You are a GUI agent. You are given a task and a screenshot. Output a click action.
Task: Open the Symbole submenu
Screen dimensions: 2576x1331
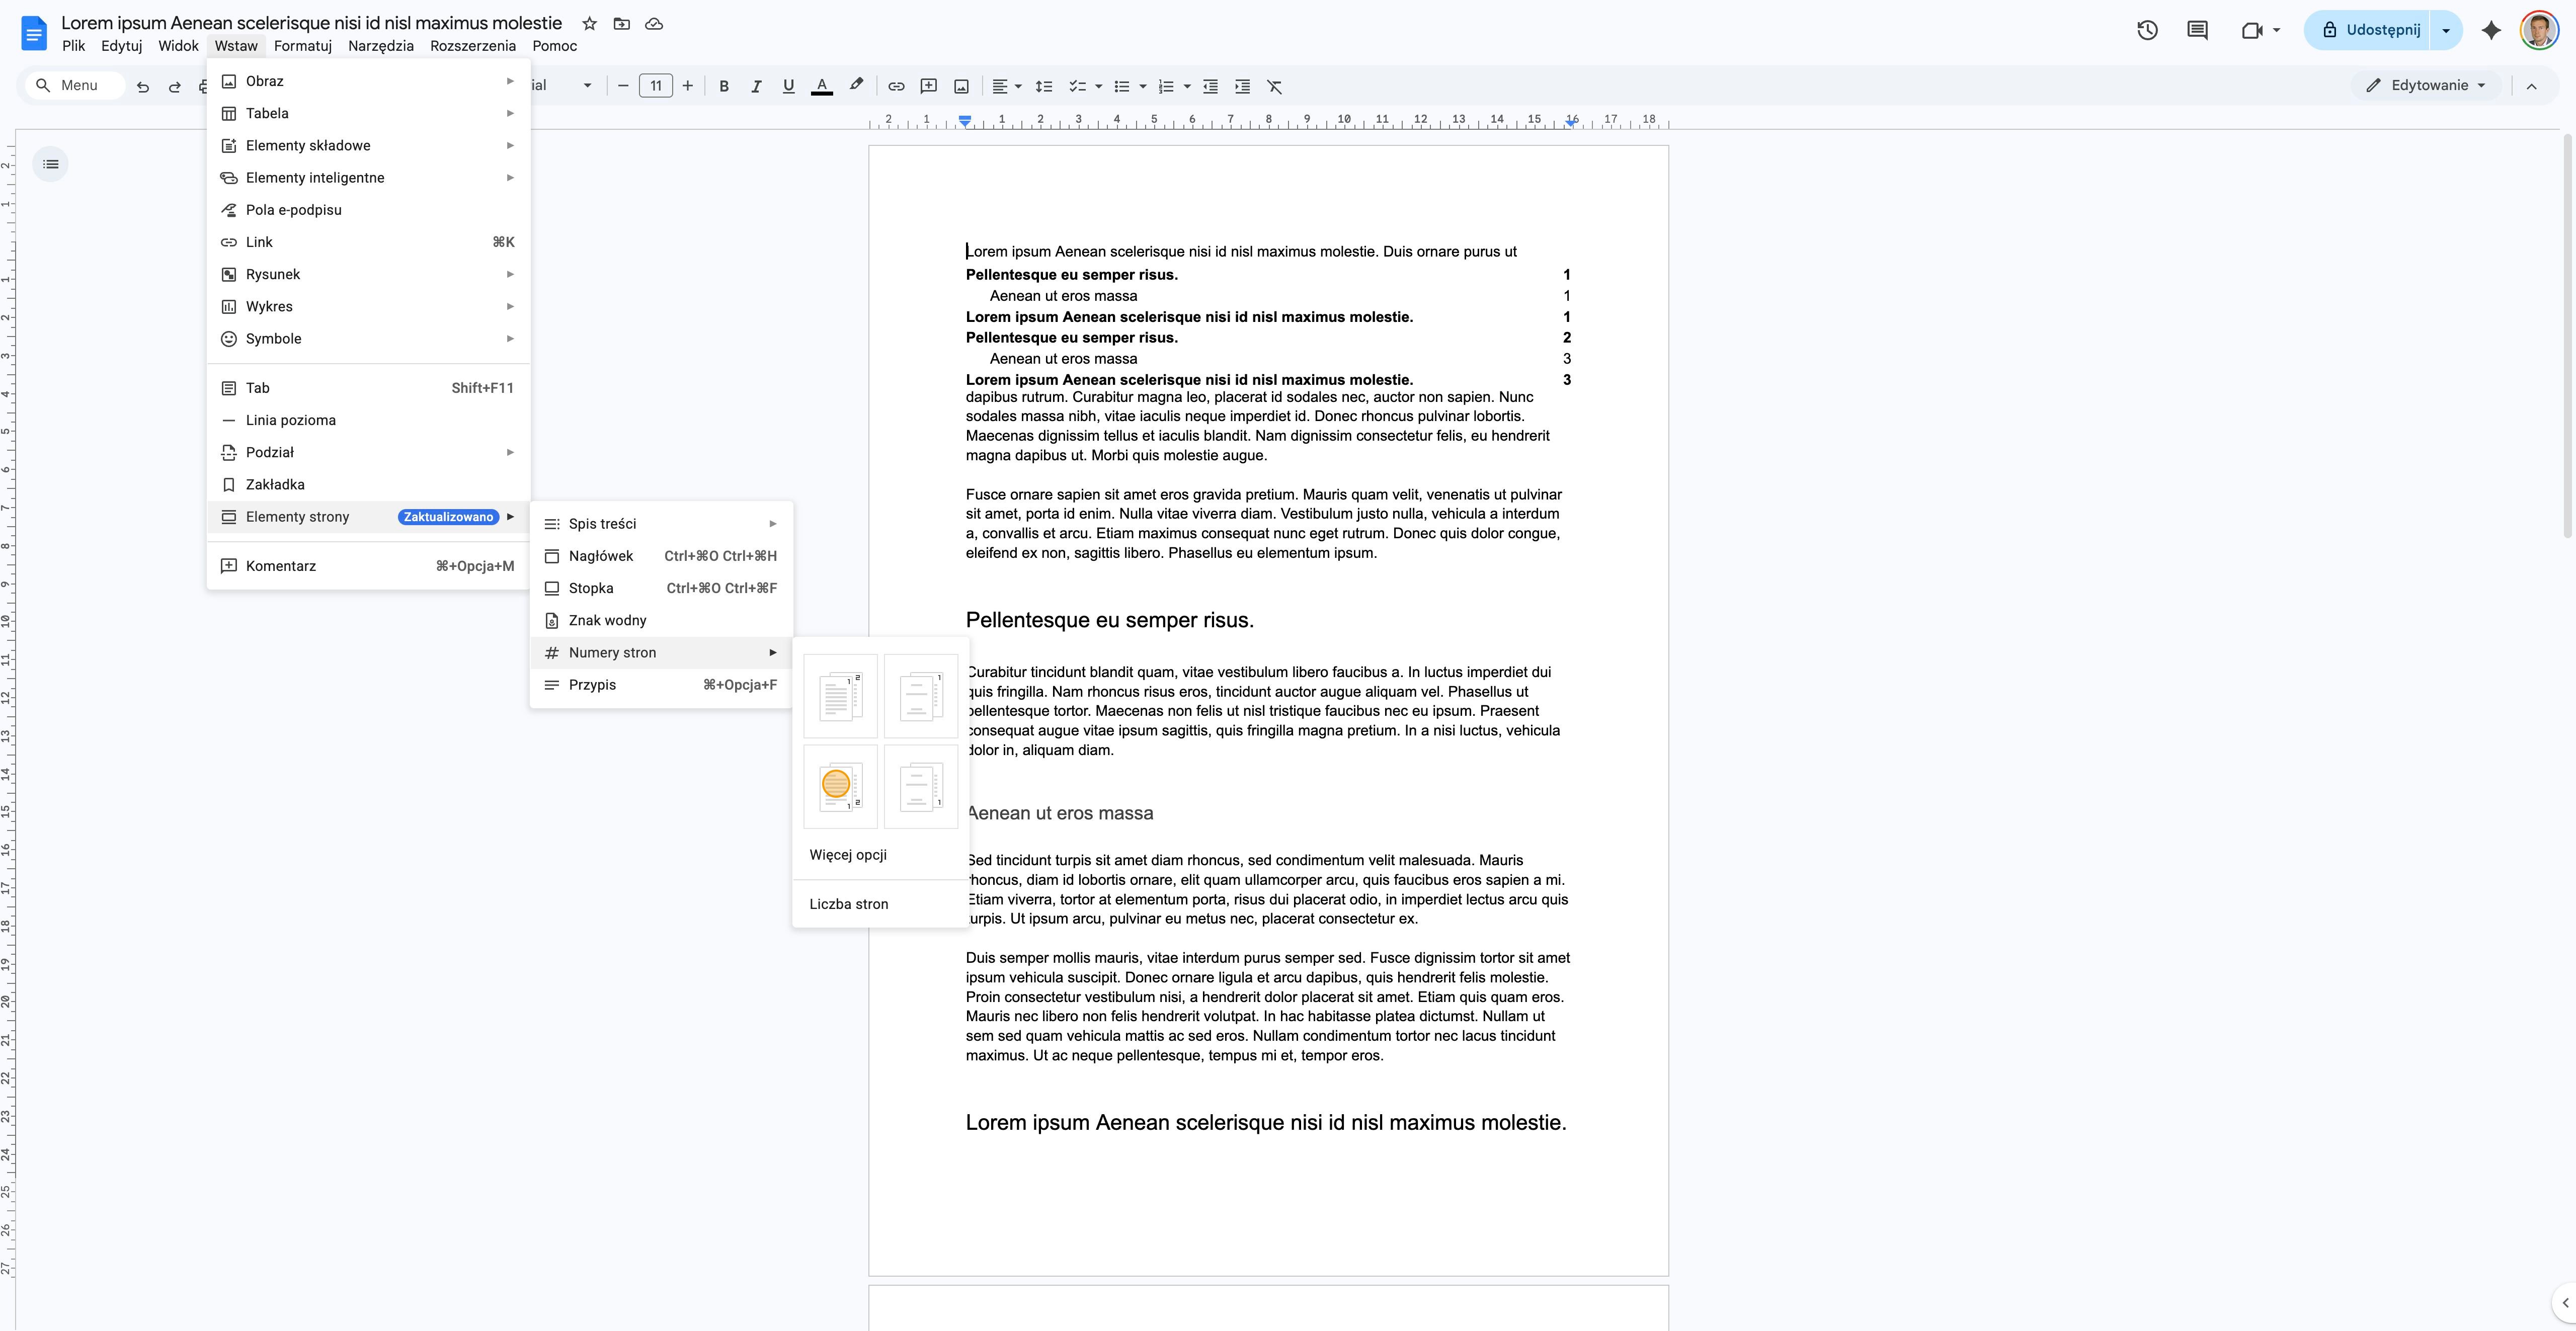click(368, 339)
